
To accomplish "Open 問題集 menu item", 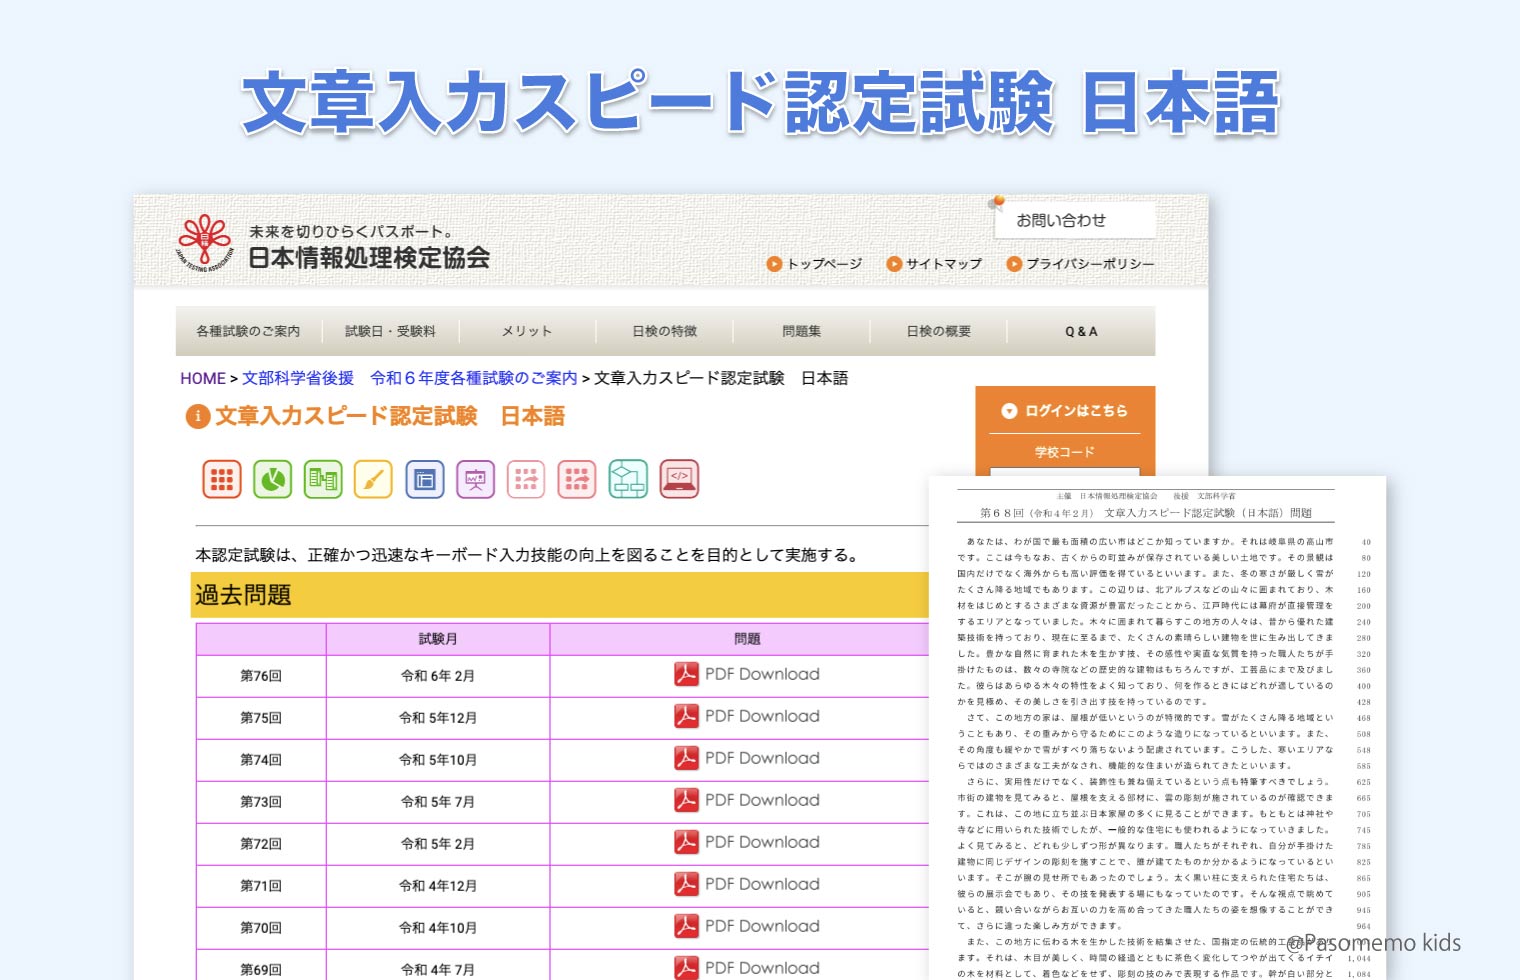I will coord(802,331).
